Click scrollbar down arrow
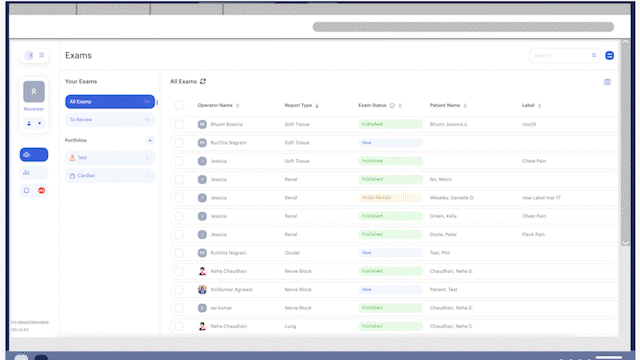Image resolution: width=640 pixels, height=360 pixels. click(625, 242)
